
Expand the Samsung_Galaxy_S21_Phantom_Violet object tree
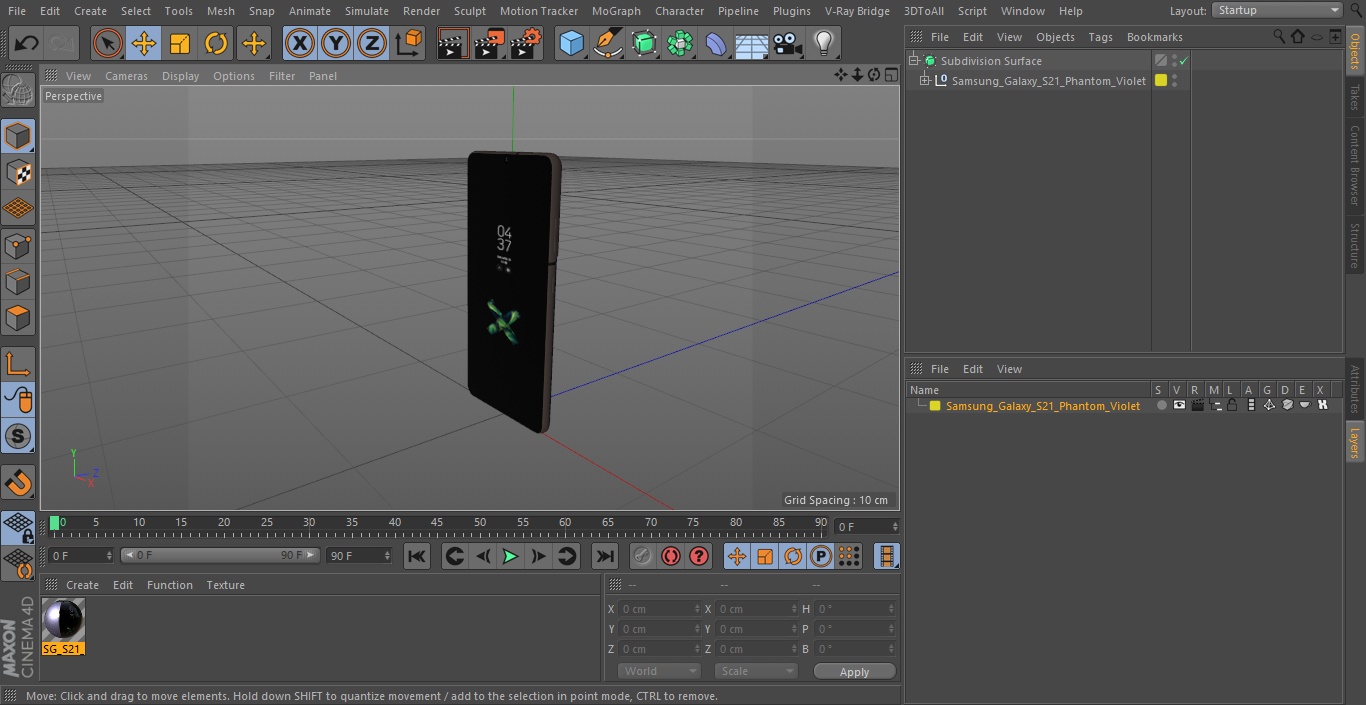[x=925, y=81]
